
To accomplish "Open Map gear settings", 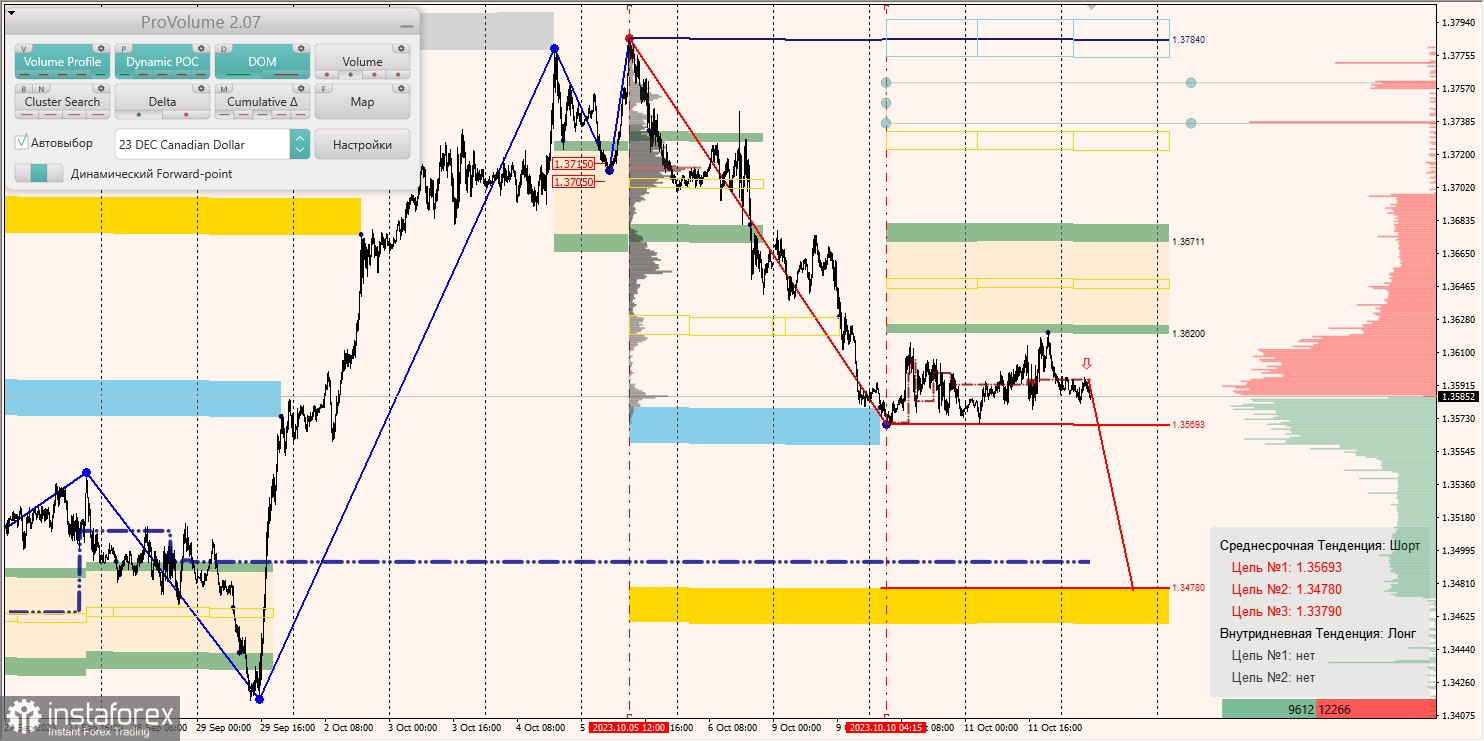I will click(x=400, y=88).
